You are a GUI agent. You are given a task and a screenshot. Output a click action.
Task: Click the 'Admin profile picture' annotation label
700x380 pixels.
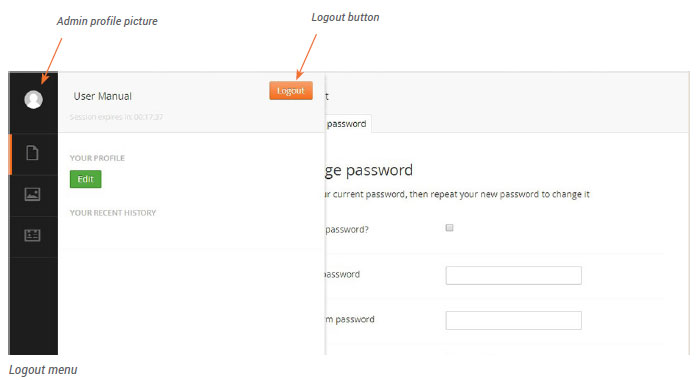tap(107, 21)
